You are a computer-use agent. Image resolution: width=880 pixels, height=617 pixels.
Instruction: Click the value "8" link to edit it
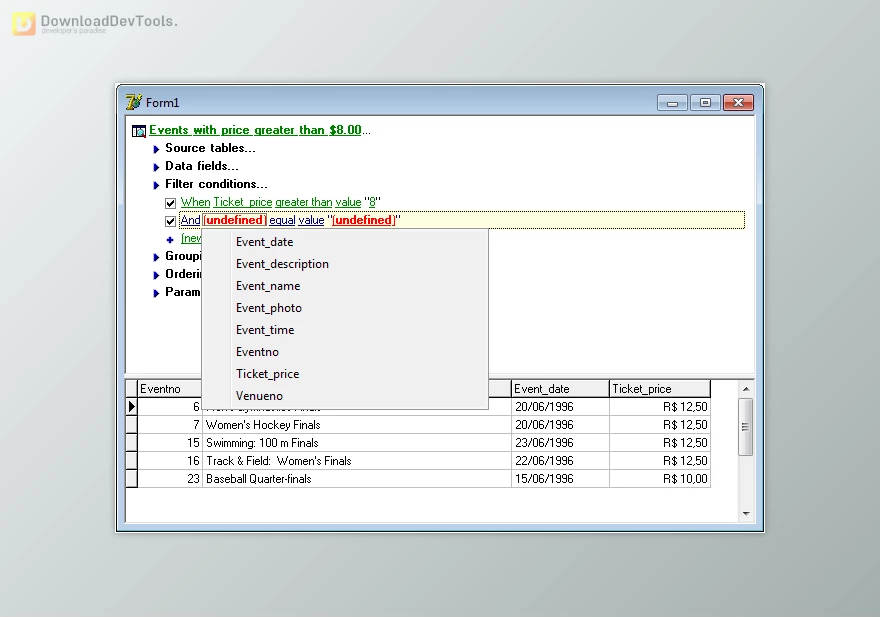tap(370, 202)
